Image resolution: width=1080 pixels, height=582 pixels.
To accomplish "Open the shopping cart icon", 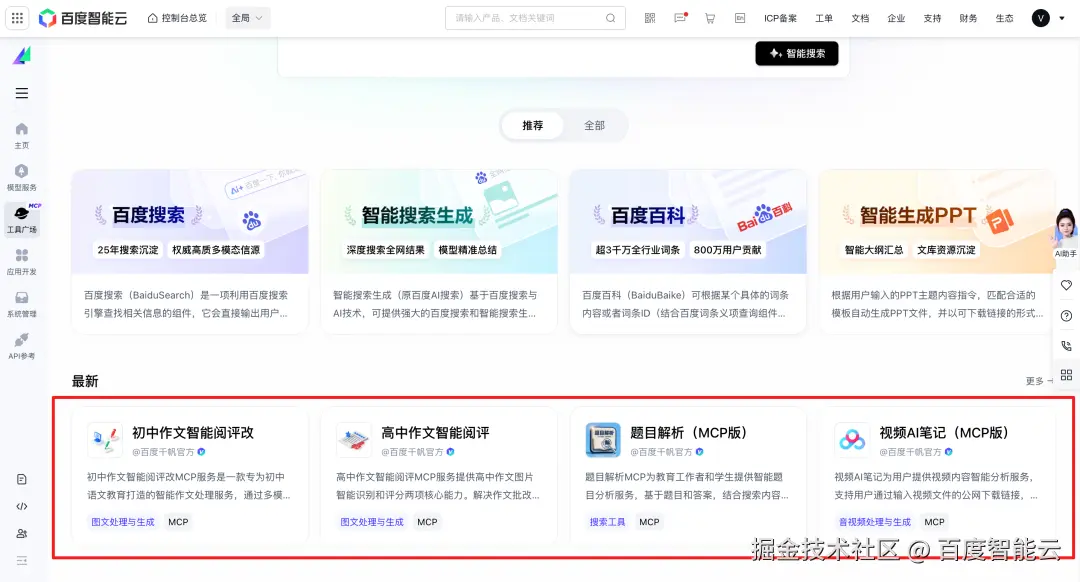I will click(709, 18).
